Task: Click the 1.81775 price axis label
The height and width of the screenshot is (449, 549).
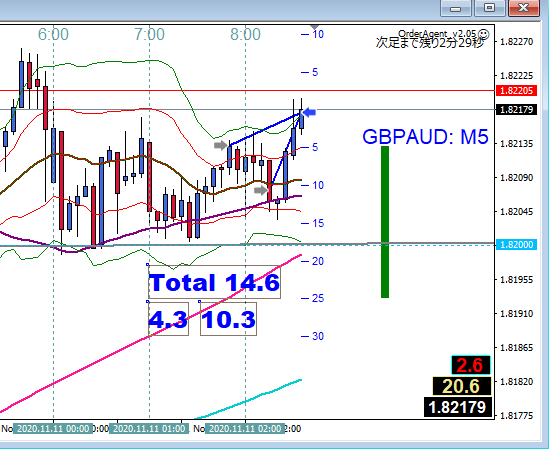Action: (x=516, y=416)
